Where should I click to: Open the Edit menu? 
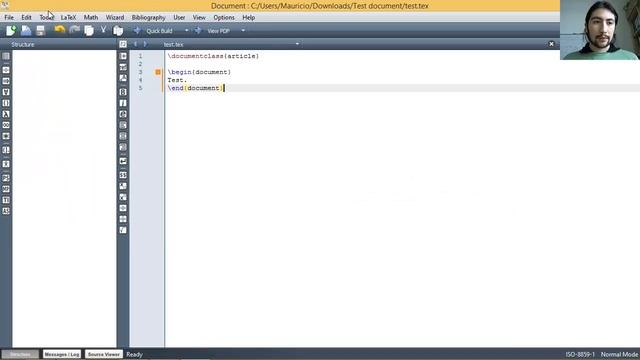(x=27, y=18)
